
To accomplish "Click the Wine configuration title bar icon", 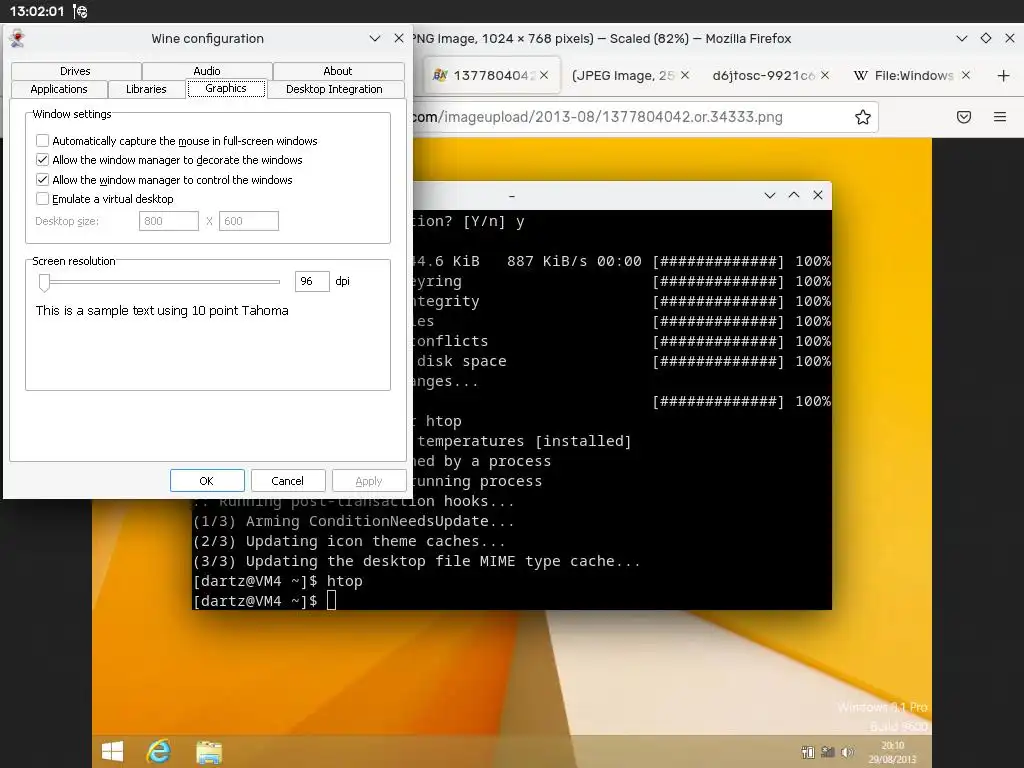I will (18, 39).
